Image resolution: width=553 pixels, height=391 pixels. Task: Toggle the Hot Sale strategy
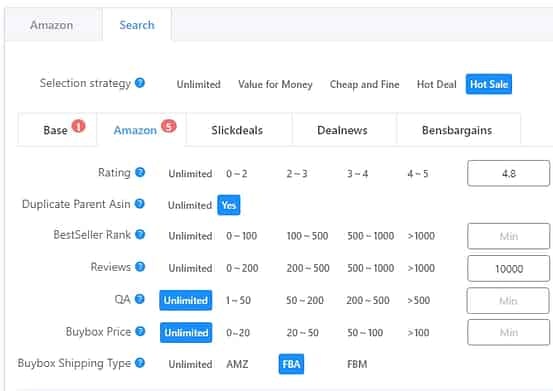489,84
